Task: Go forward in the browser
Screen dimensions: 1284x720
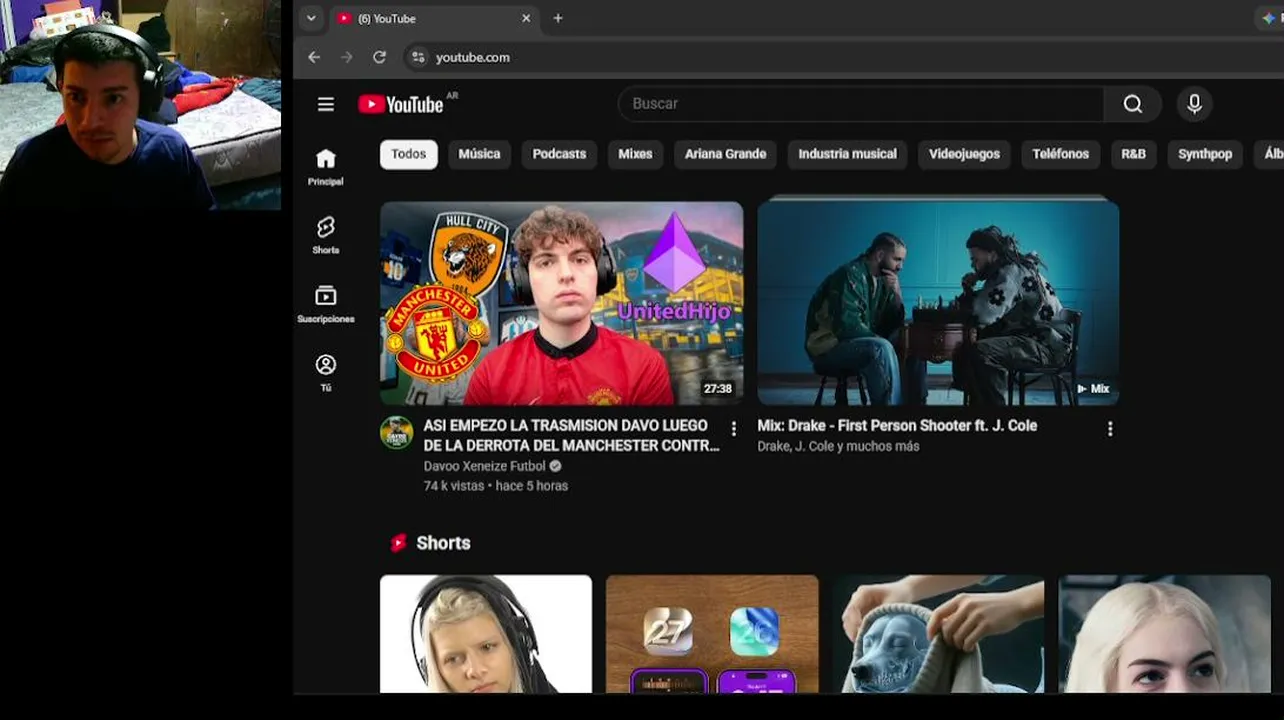Action: coord(347,57)
